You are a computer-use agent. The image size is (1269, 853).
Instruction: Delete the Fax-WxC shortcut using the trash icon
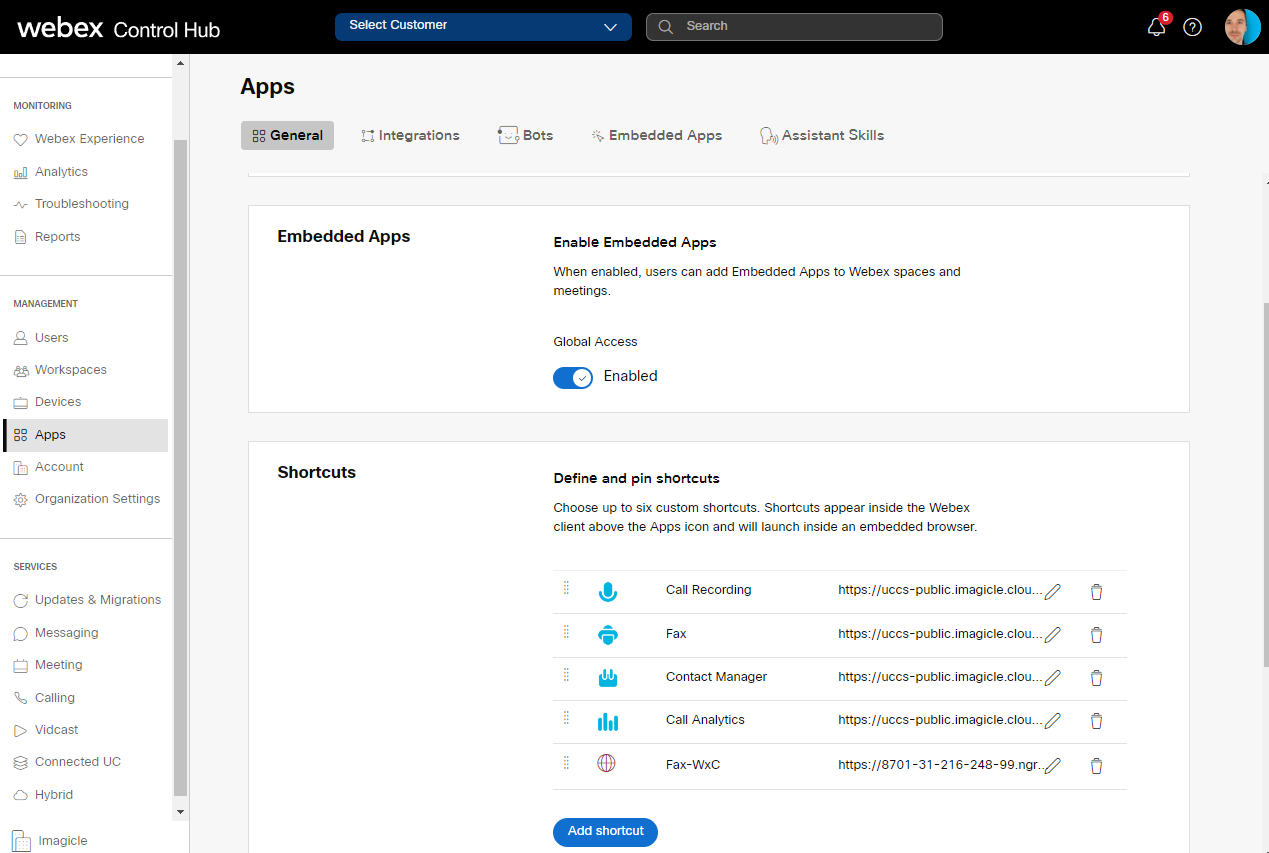pyautogui.click(x=1096, y=763)
